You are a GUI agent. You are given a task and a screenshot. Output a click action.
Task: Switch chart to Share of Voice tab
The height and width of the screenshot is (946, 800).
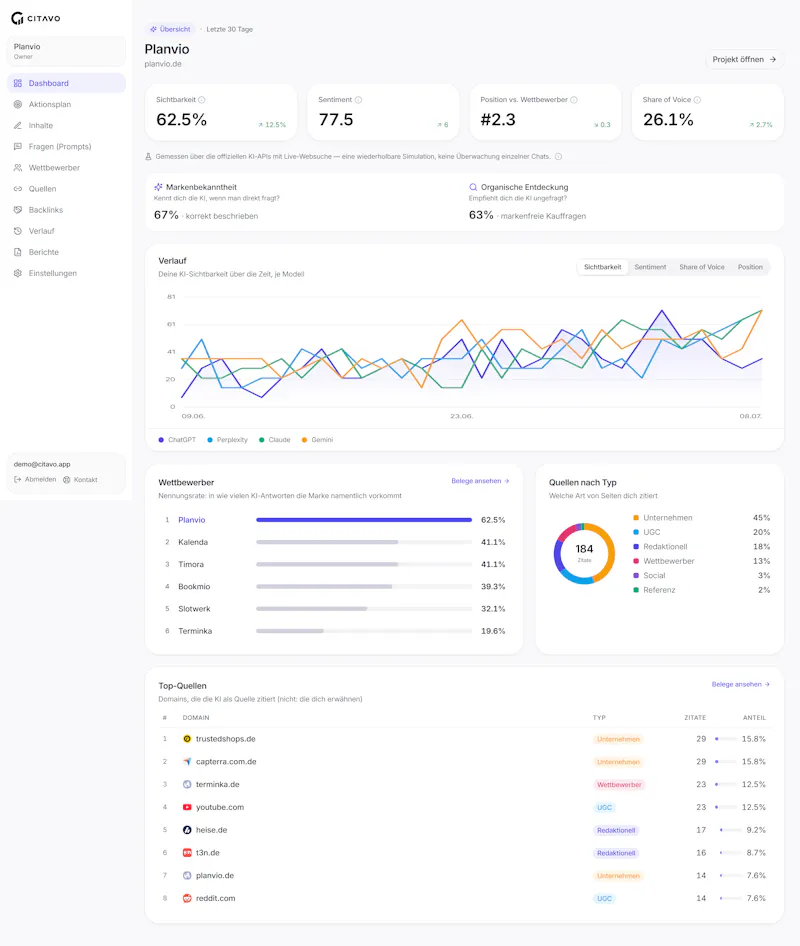702,267
